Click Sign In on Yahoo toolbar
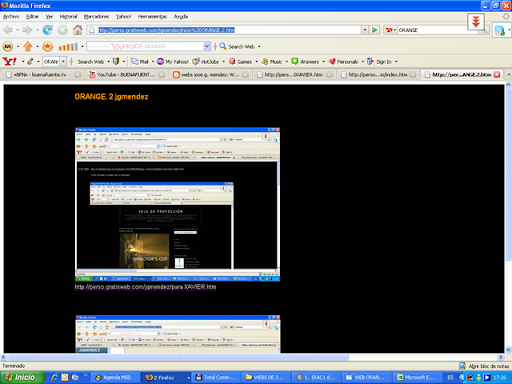The image size is (512, 384). (379, 62)
